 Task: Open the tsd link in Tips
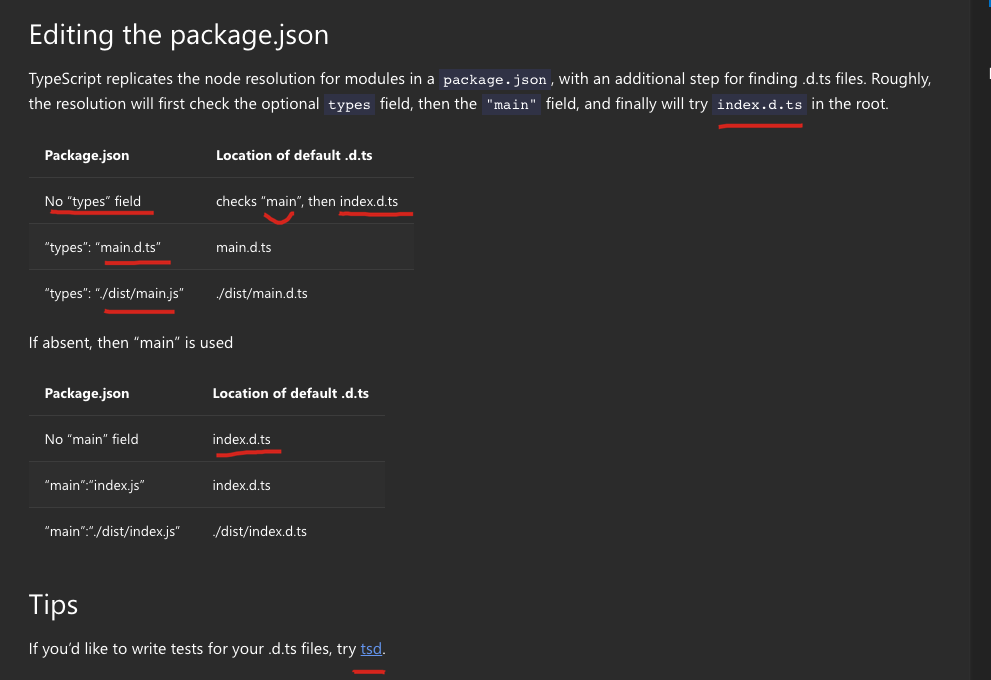click(371, 649)
